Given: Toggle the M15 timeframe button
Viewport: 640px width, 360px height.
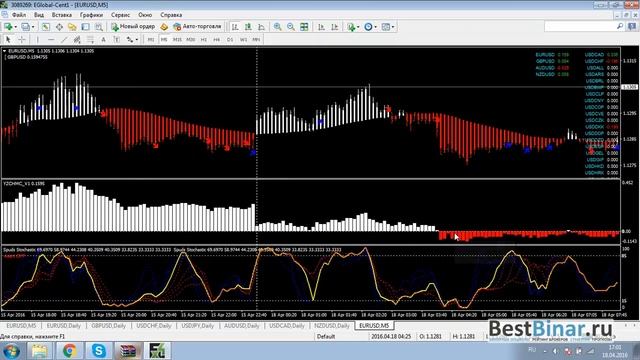Looking at the screenshot, I should tap(177, 40).
